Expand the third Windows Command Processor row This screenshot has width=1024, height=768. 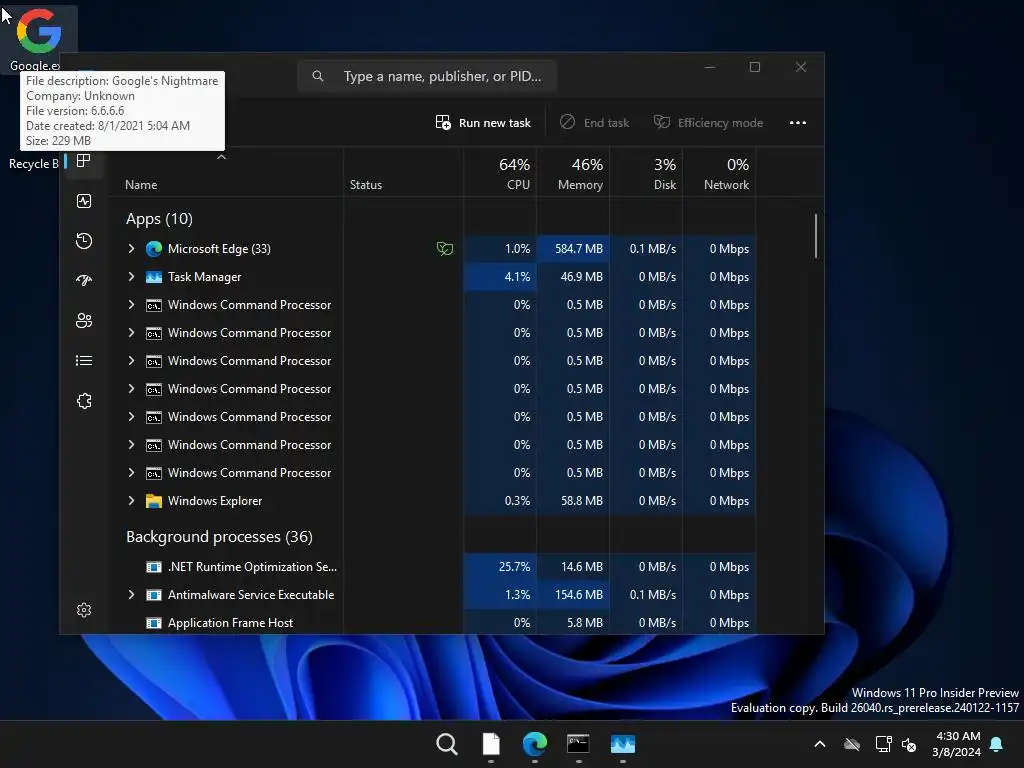click(x=131, y=361)
